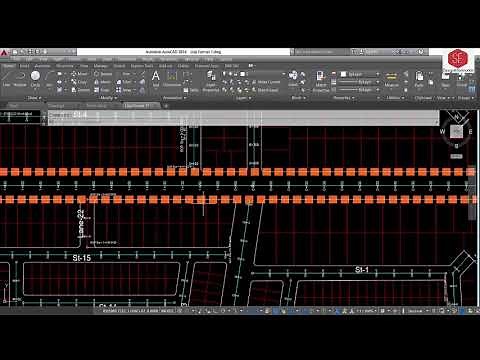The image size is (480, 360).
Task: Select Match Properties tool
Action: click(321, 82)
